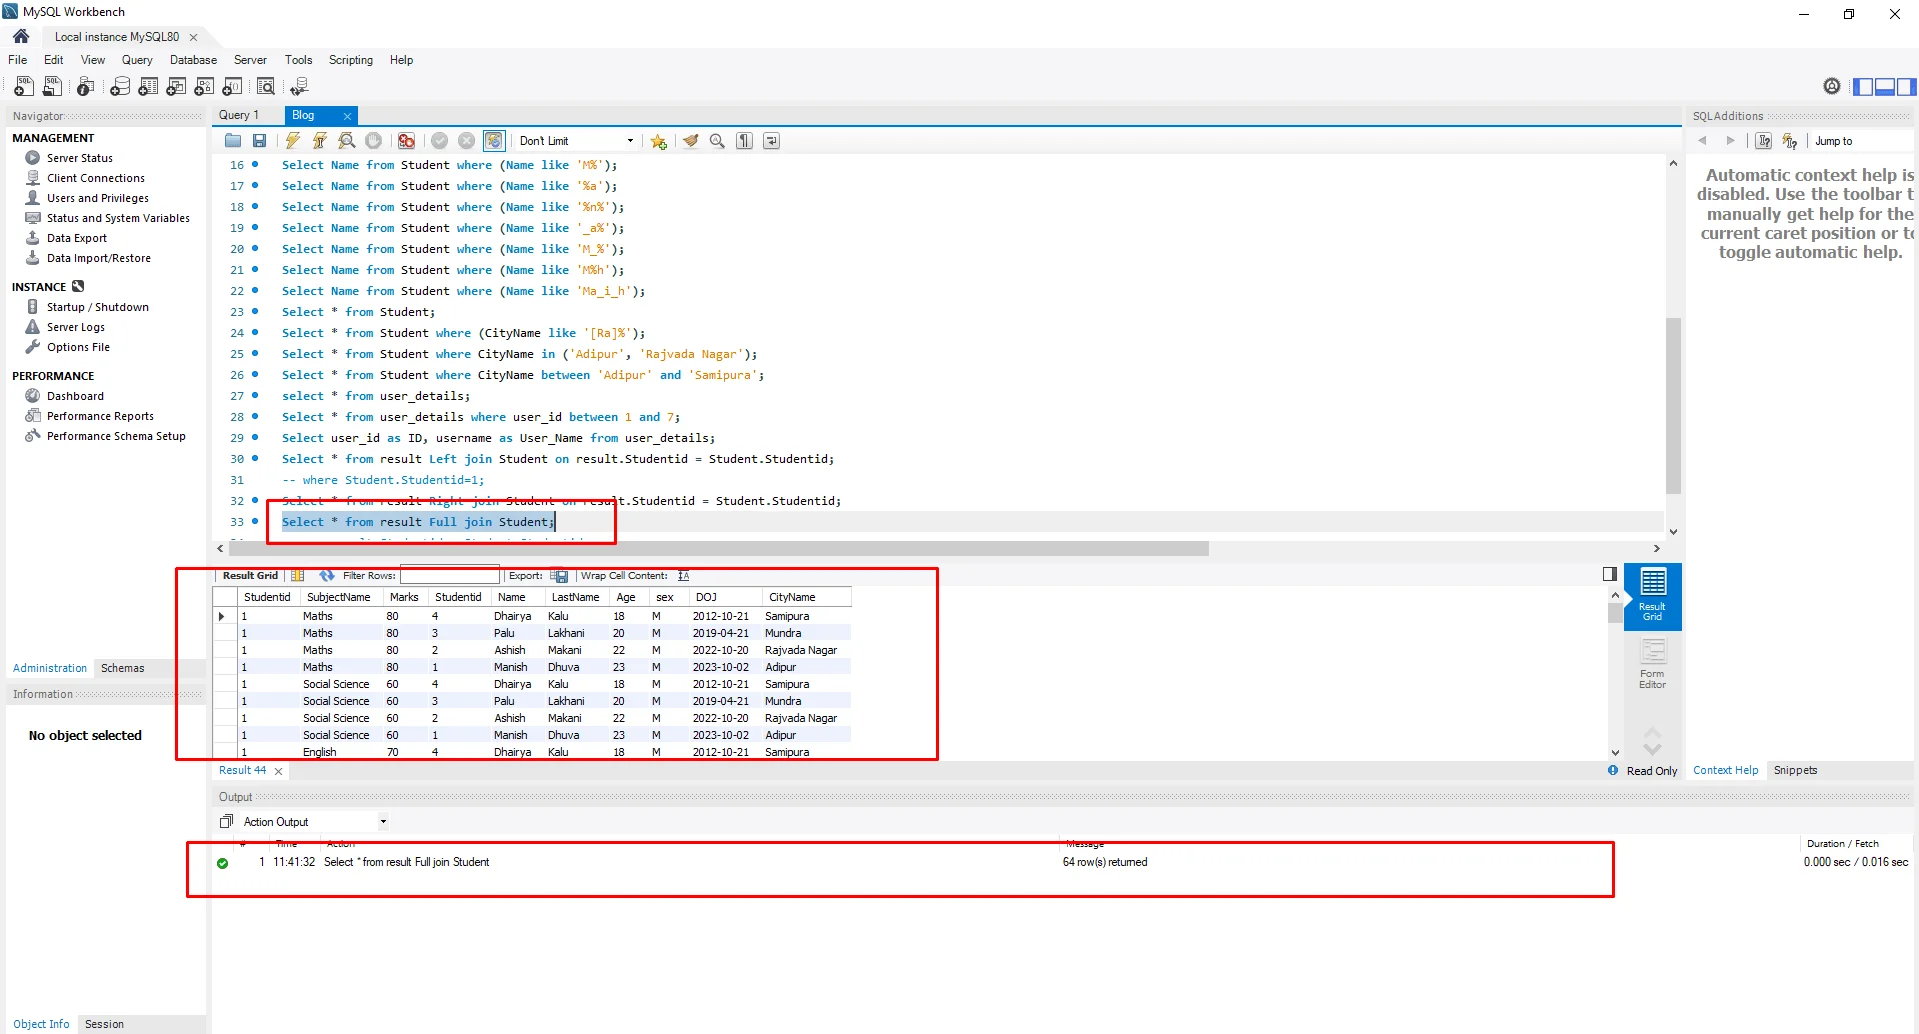Open the new SQL tab icon
The height and width of the screenshot is (1034, 1919).
point(24,87)
